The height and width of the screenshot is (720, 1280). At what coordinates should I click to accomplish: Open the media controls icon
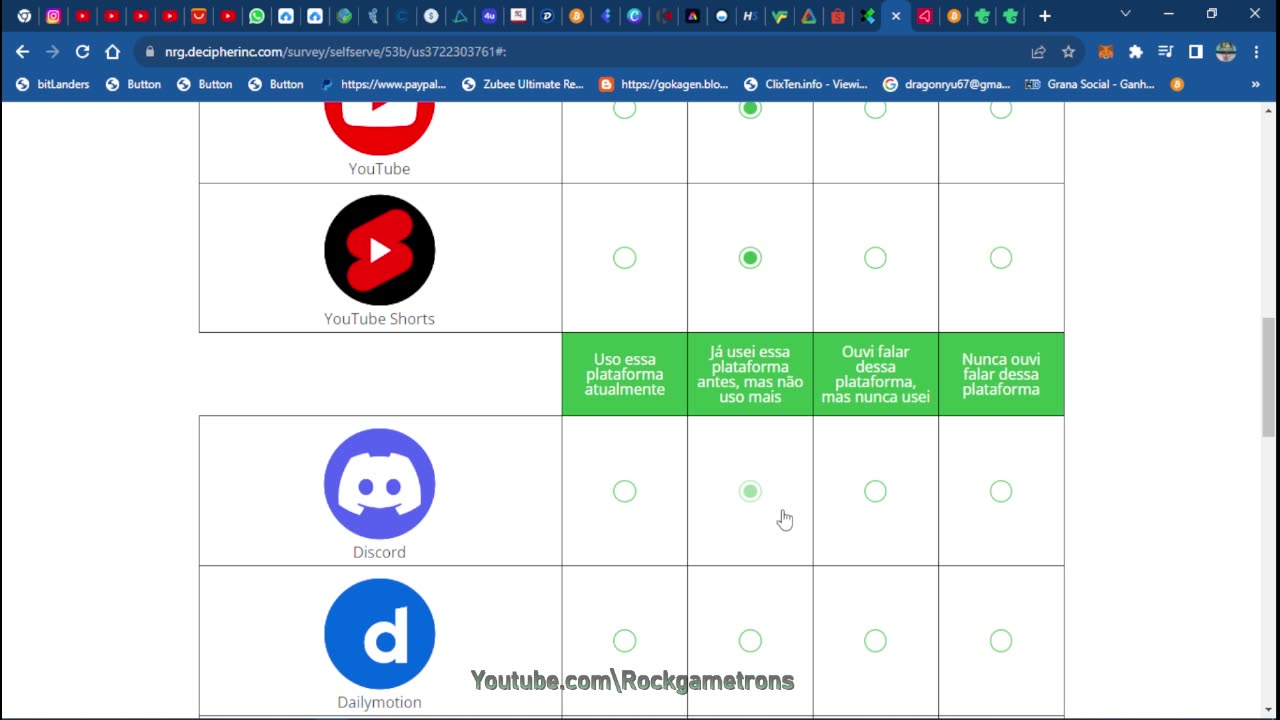click(1165, 52)
